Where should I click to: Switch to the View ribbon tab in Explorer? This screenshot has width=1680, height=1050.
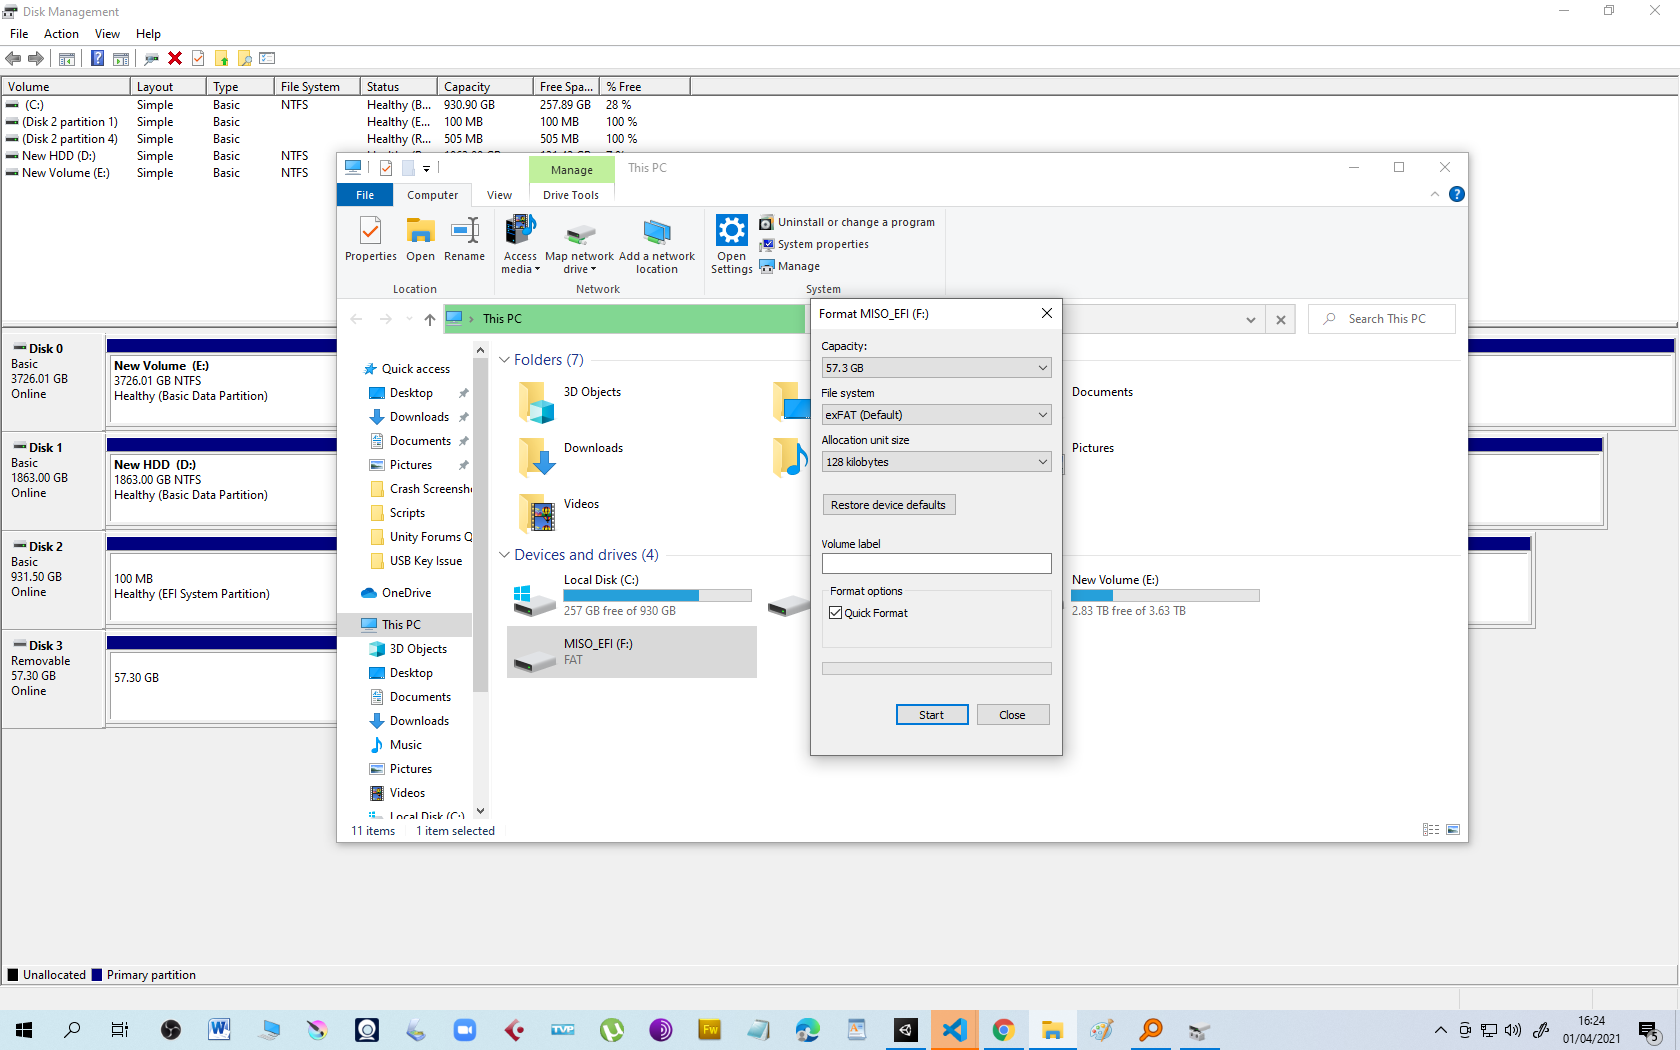tap(499, 195)
